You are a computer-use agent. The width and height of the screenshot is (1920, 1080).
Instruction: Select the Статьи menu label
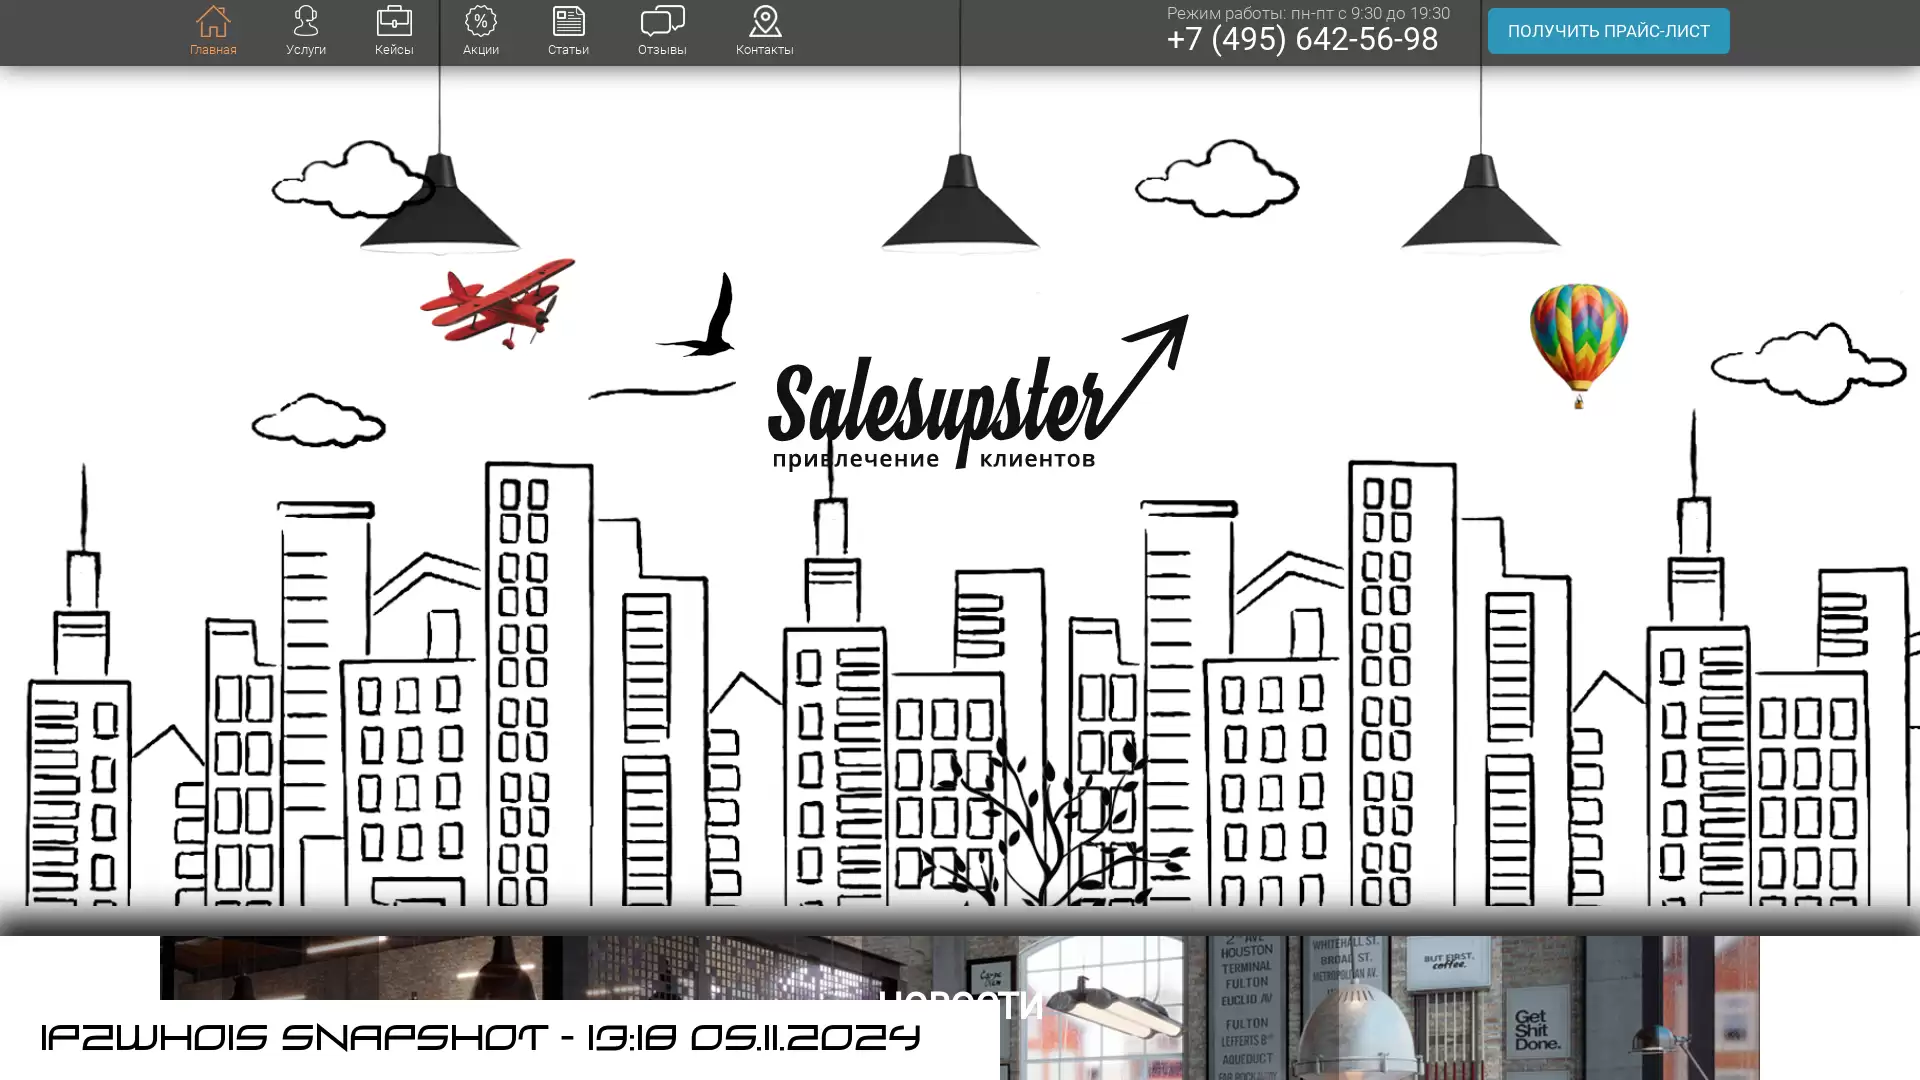[x=568, y=50]
